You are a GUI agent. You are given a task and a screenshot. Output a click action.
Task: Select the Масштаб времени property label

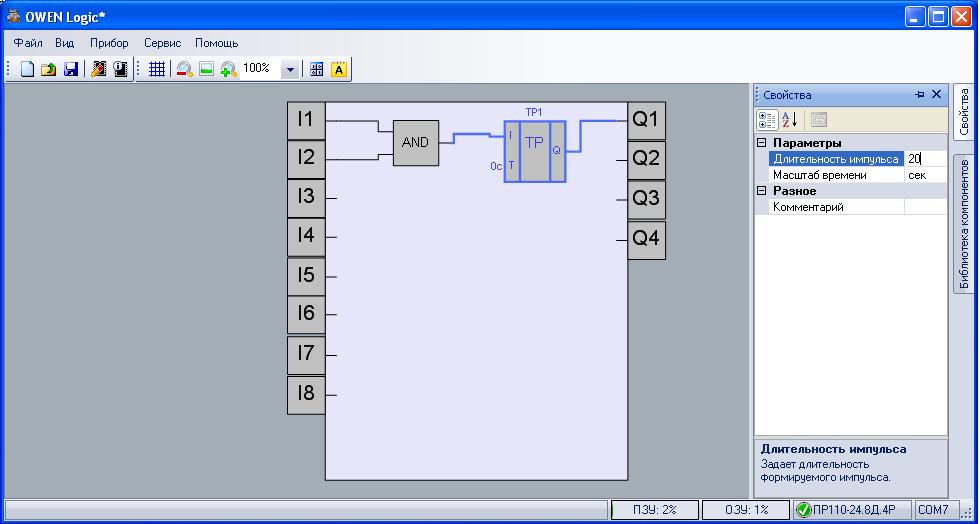pos(819,175)
